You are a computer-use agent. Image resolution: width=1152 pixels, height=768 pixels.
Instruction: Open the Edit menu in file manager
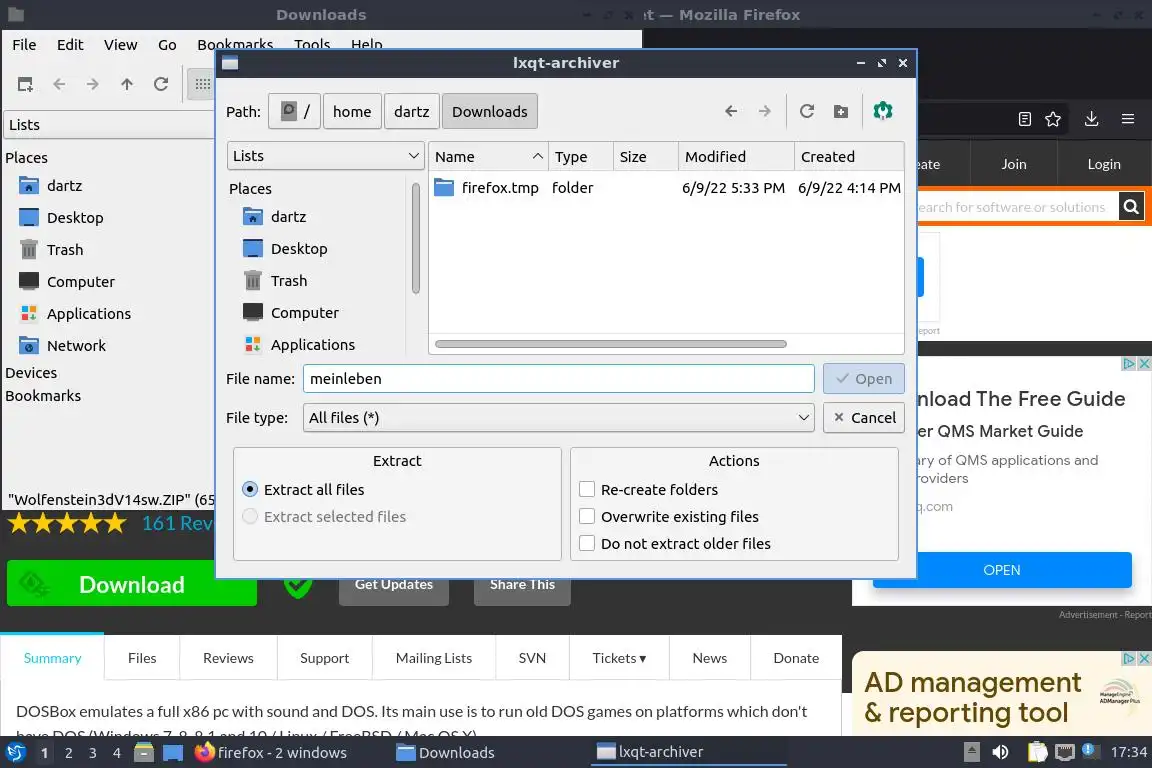(x=70, y=45)
